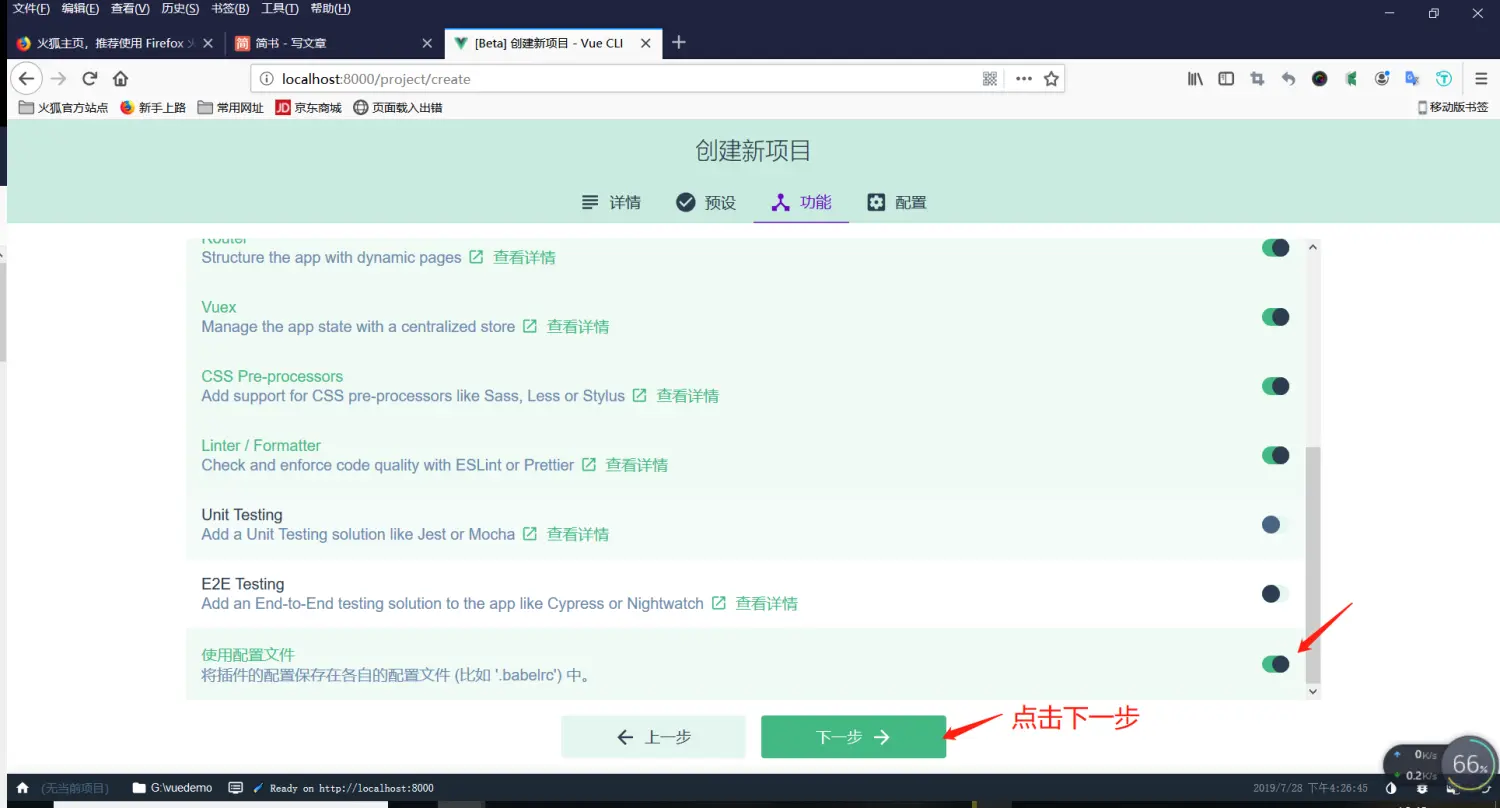Viewport: 1500px width, 808px height.
Task: Open the 查看(V) menu
Action: [130, 9]
